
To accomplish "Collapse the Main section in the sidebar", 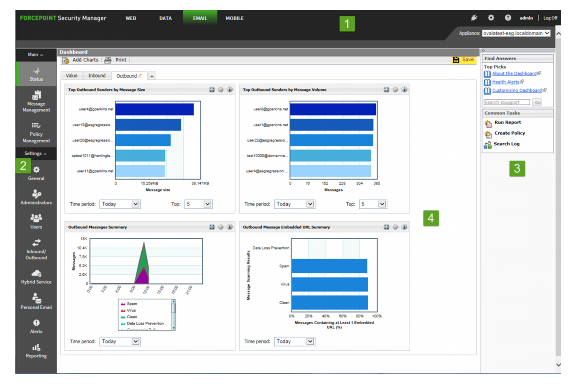I will (x=36, y=55).
